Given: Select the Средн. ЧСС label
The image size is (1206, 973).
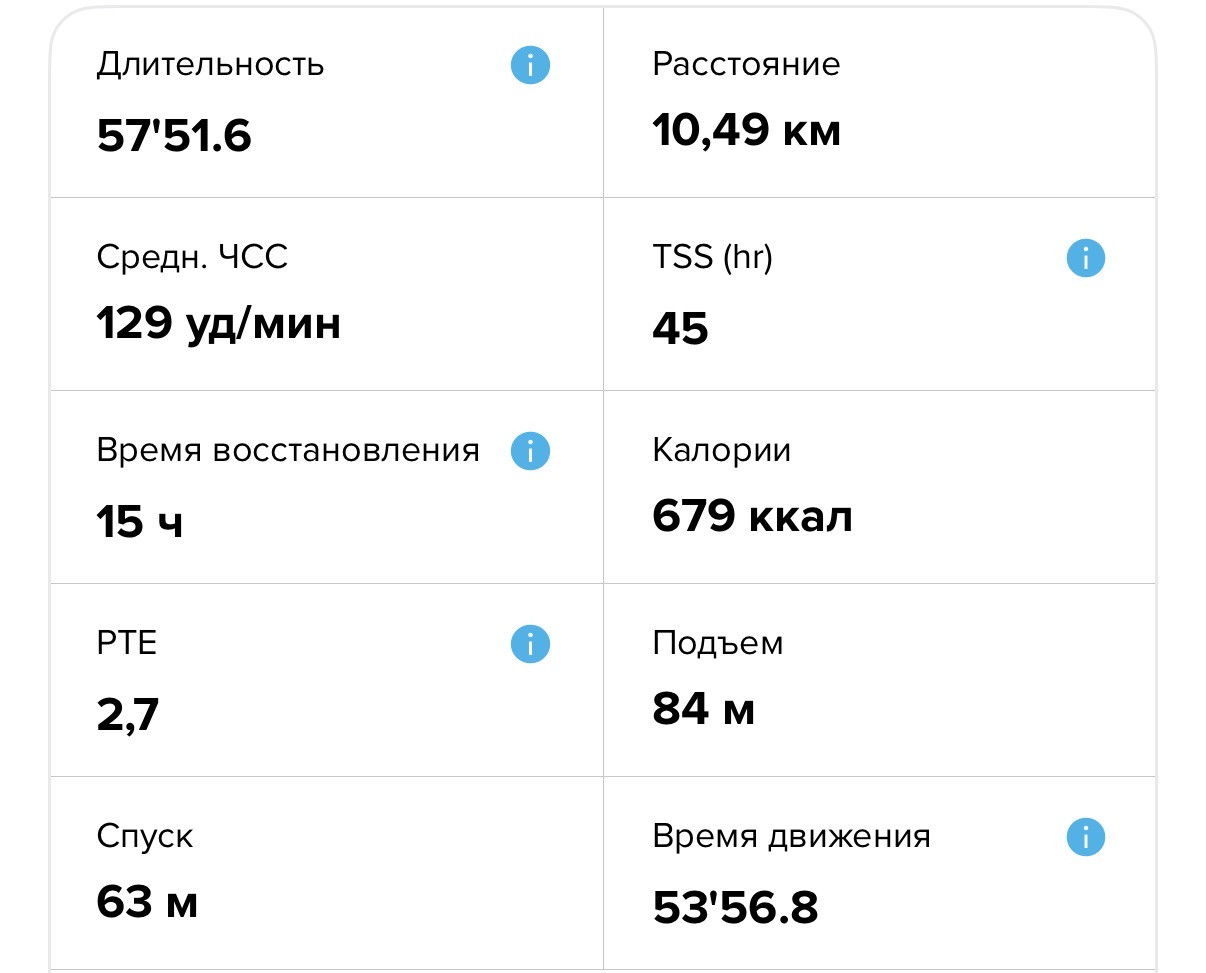Looking at the screenshot, I should coord(192,258).
